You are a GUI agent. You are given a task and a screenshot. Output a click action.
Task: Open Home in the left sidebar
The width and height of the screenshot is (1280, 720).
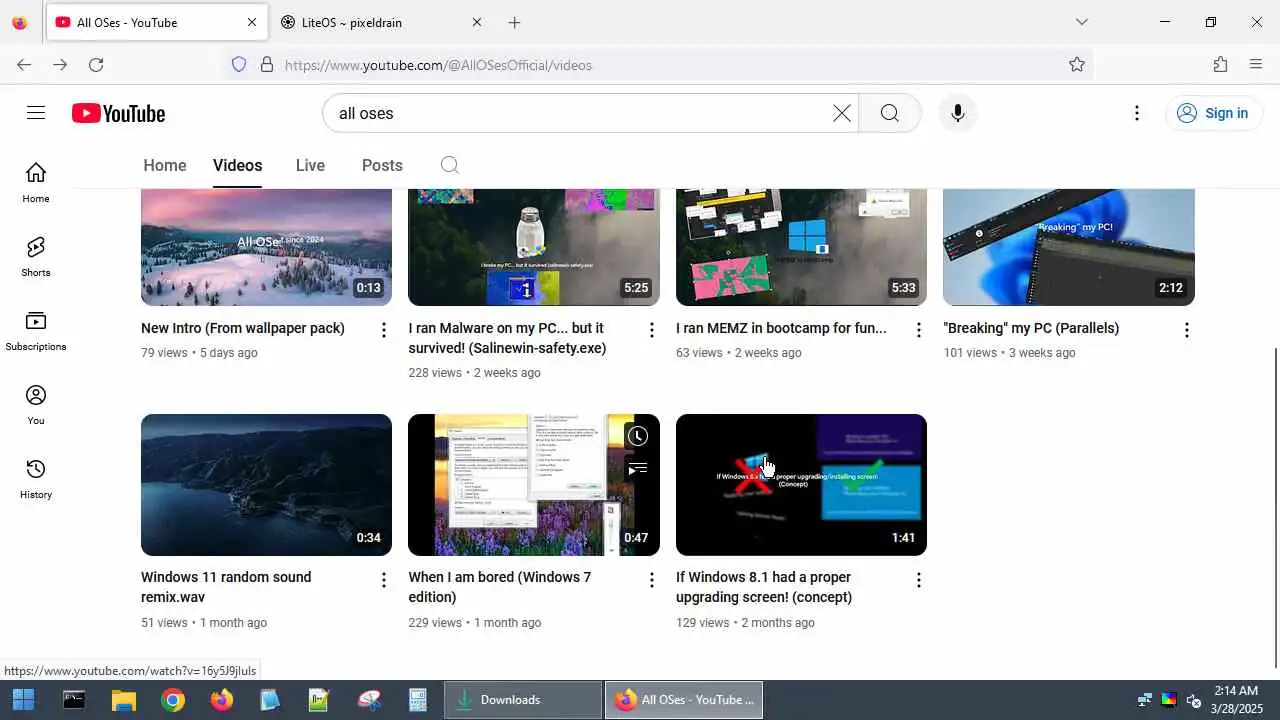[36, 182]
